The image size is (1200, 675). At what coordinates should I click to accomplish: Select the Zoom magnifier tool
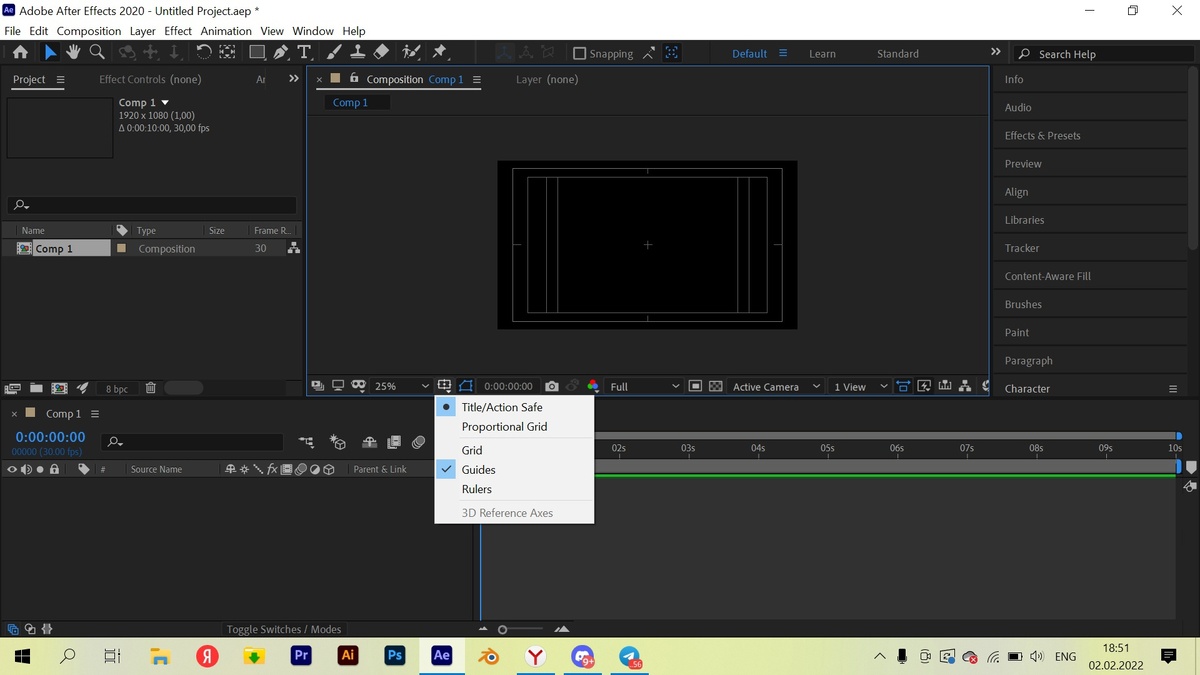tap(97, 53)
